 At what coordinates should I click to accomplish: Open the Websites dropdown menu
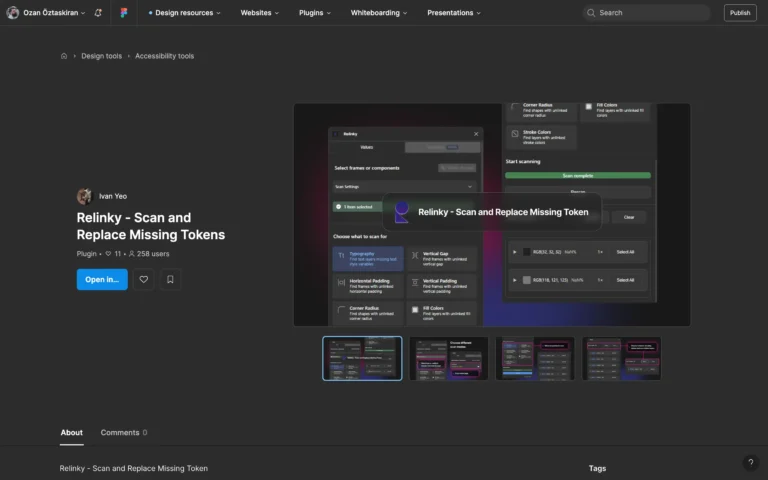tap(260, 13)
